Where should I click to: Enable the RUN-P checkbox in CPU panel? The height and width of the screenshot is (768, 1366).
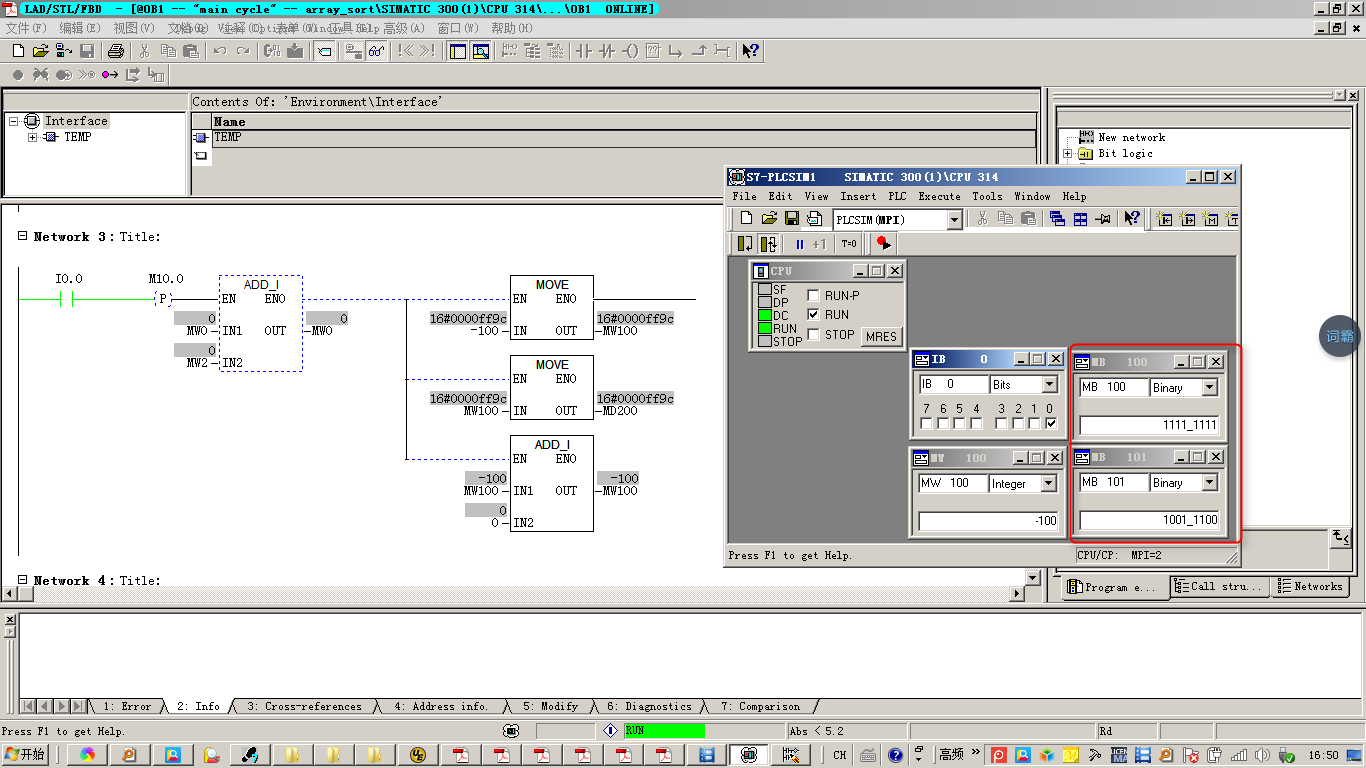(x=814, y=296)
